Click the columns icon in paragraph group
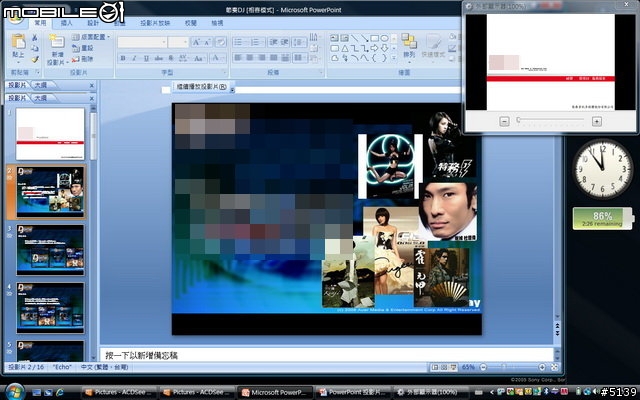Image resolution: width=640 pixels, height=400 pixels. (300, 58)
